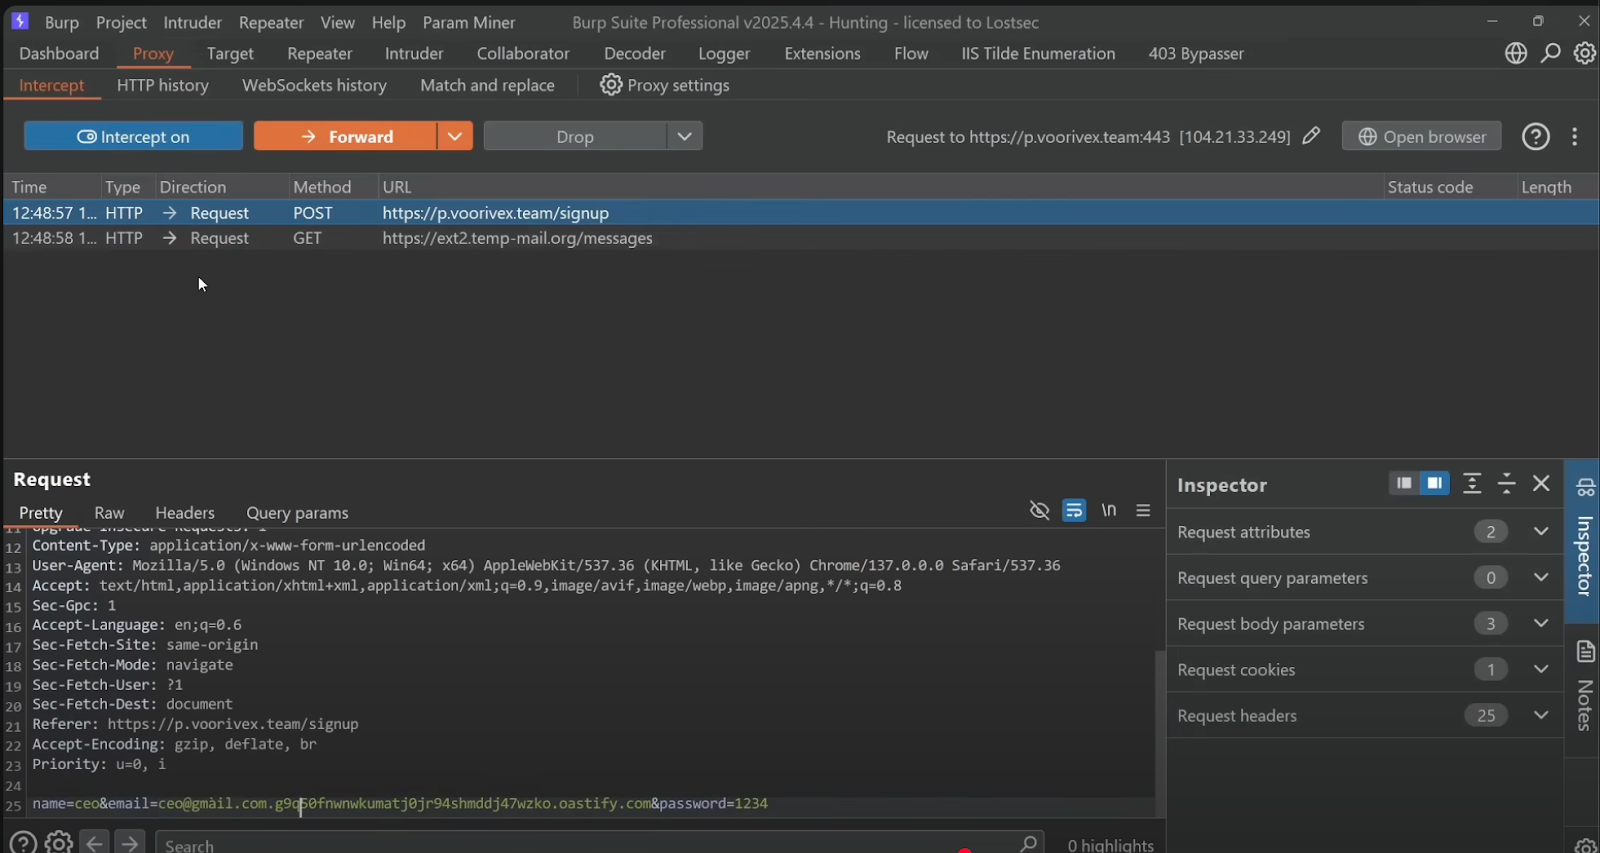Switch Inspector to left layout icon
The image size is (1600, 853).
pos(1404,483)
